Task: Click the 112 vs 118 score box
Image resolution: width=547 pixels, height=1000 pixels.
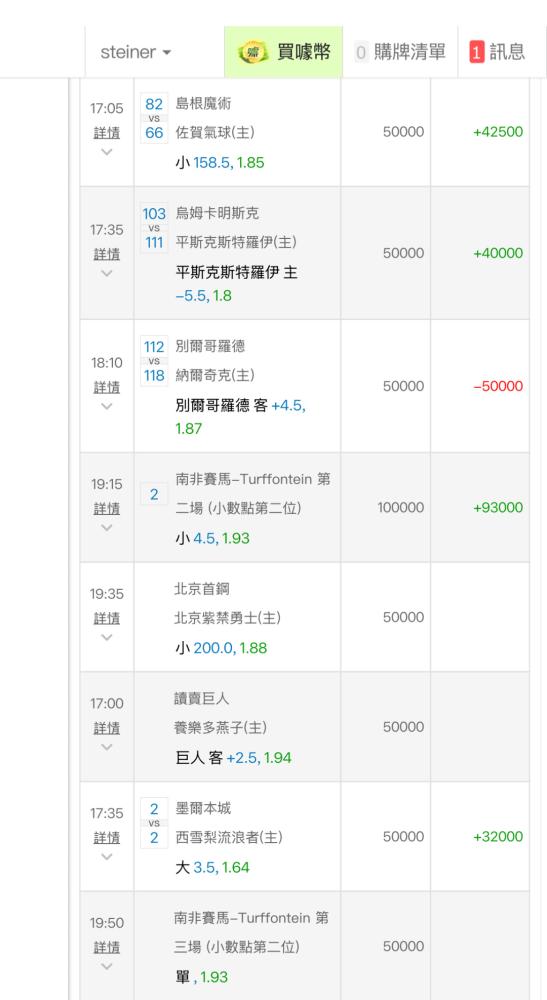Action: pos(154,361)
